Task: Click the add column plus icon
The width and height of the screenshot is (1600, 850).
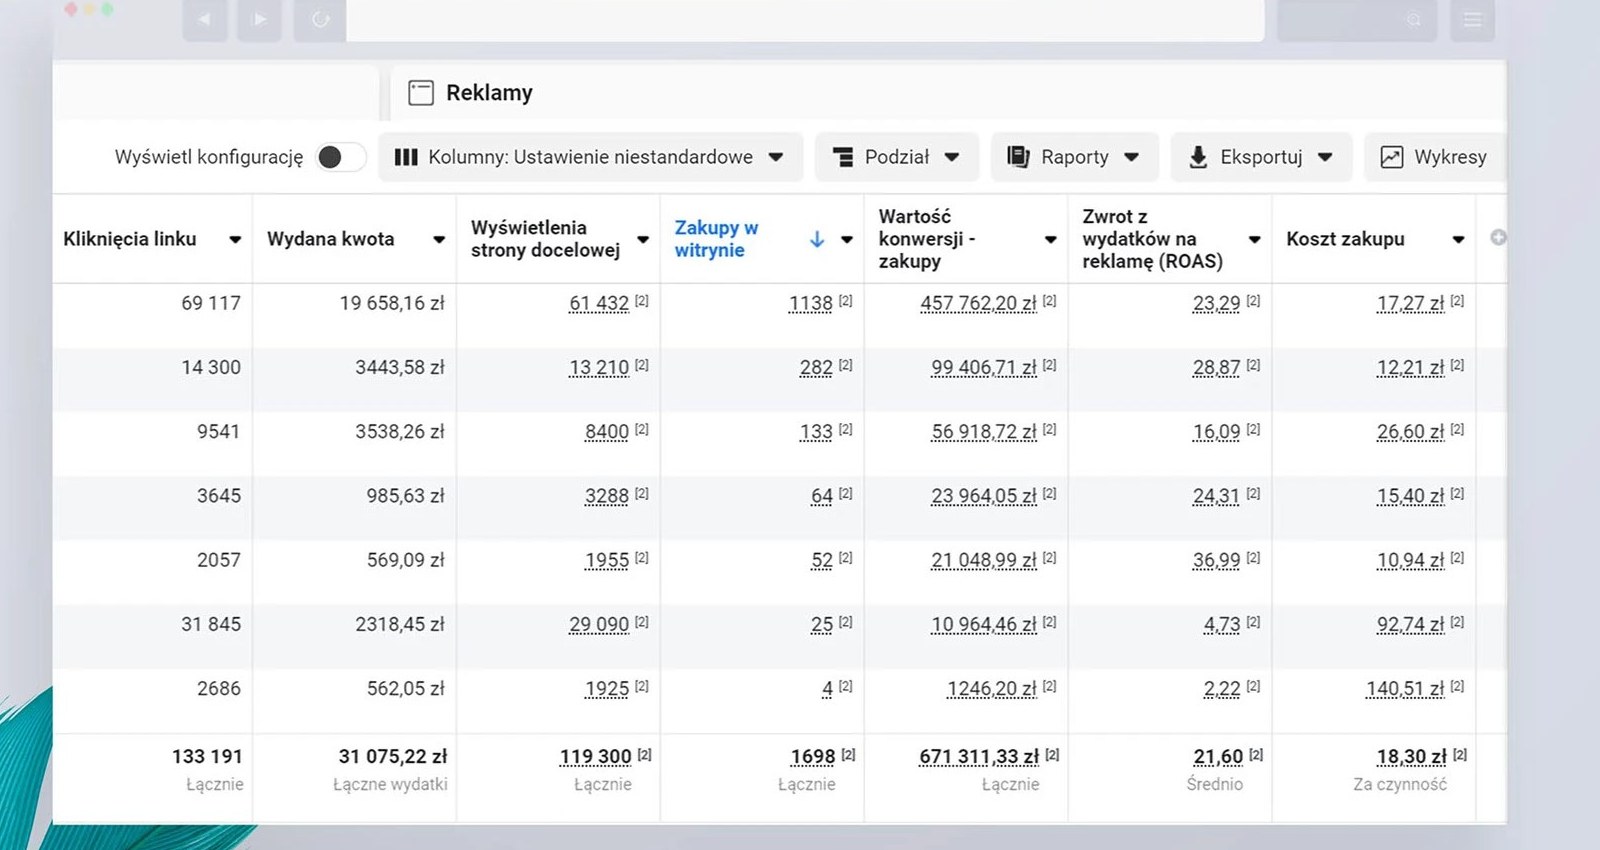Action: pos(1498,238)
